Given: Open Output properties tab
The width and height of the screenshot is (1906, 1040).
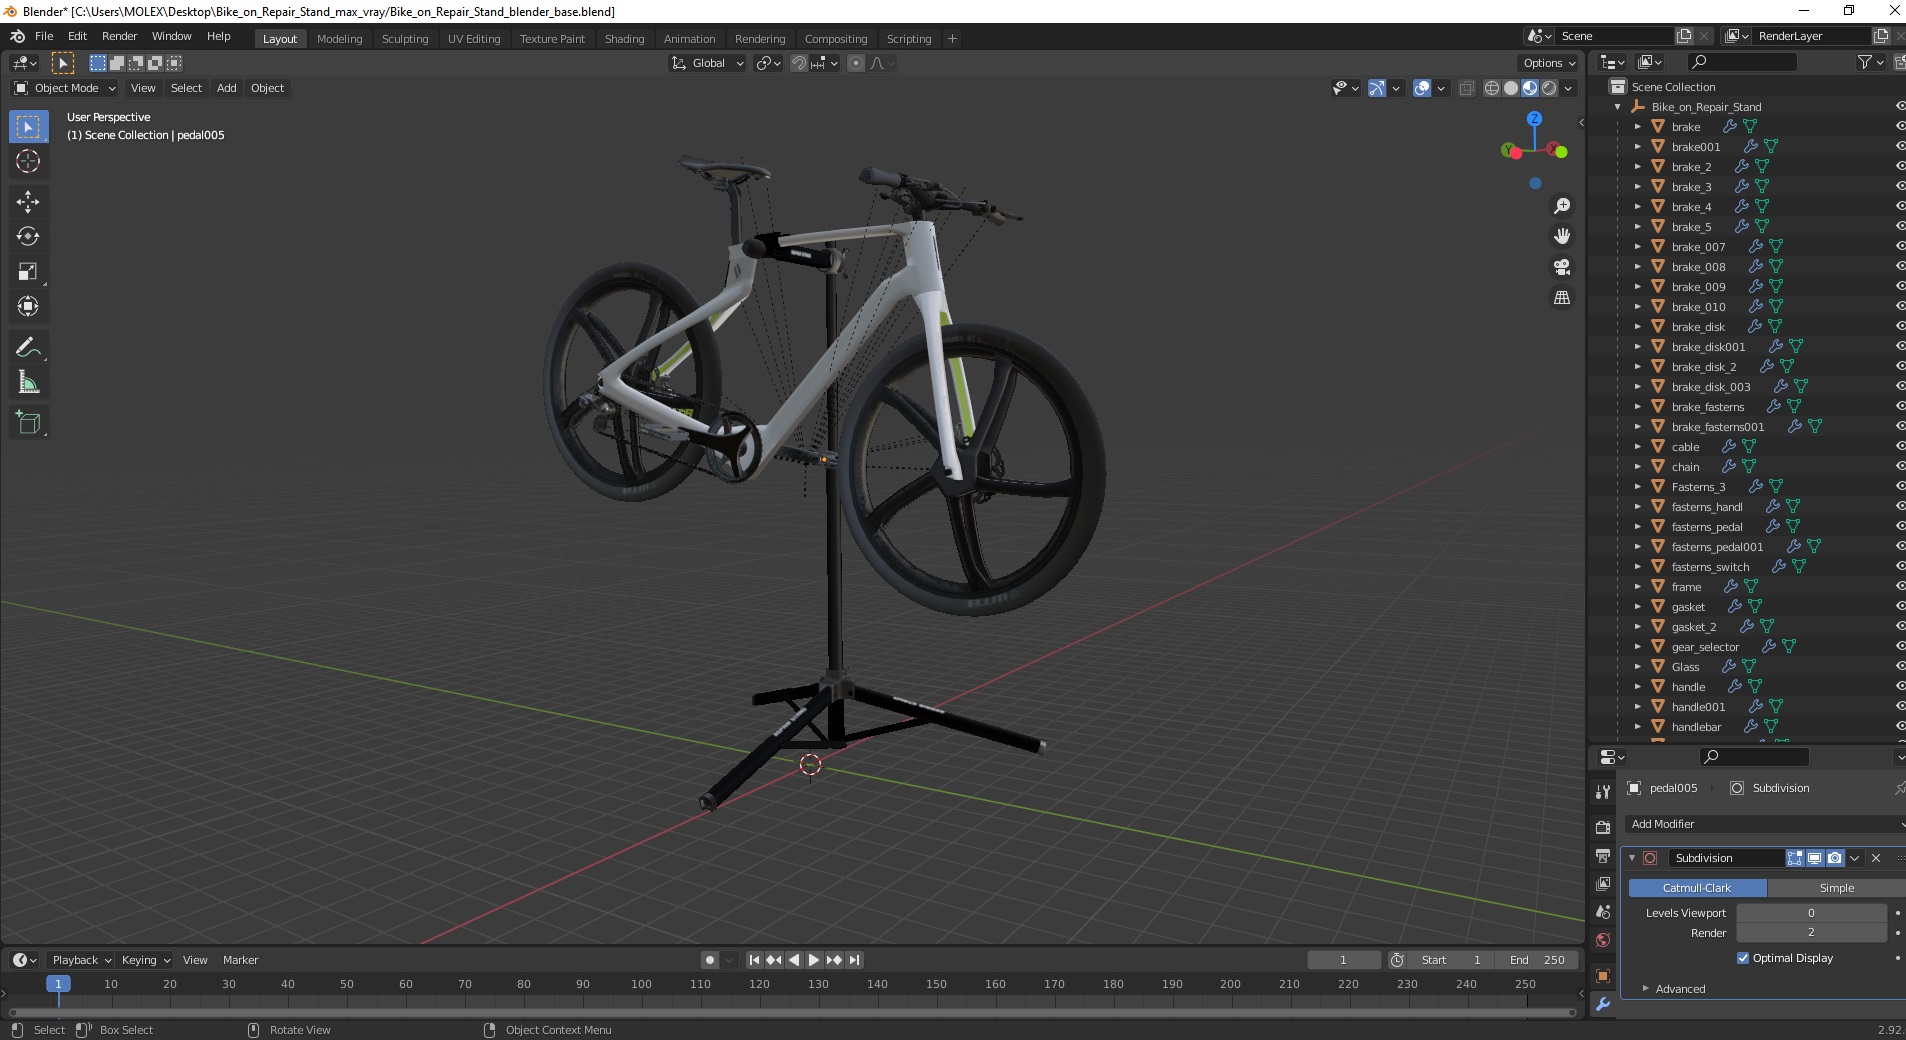Looking at the screenshot, I should tap(1603, 856).
